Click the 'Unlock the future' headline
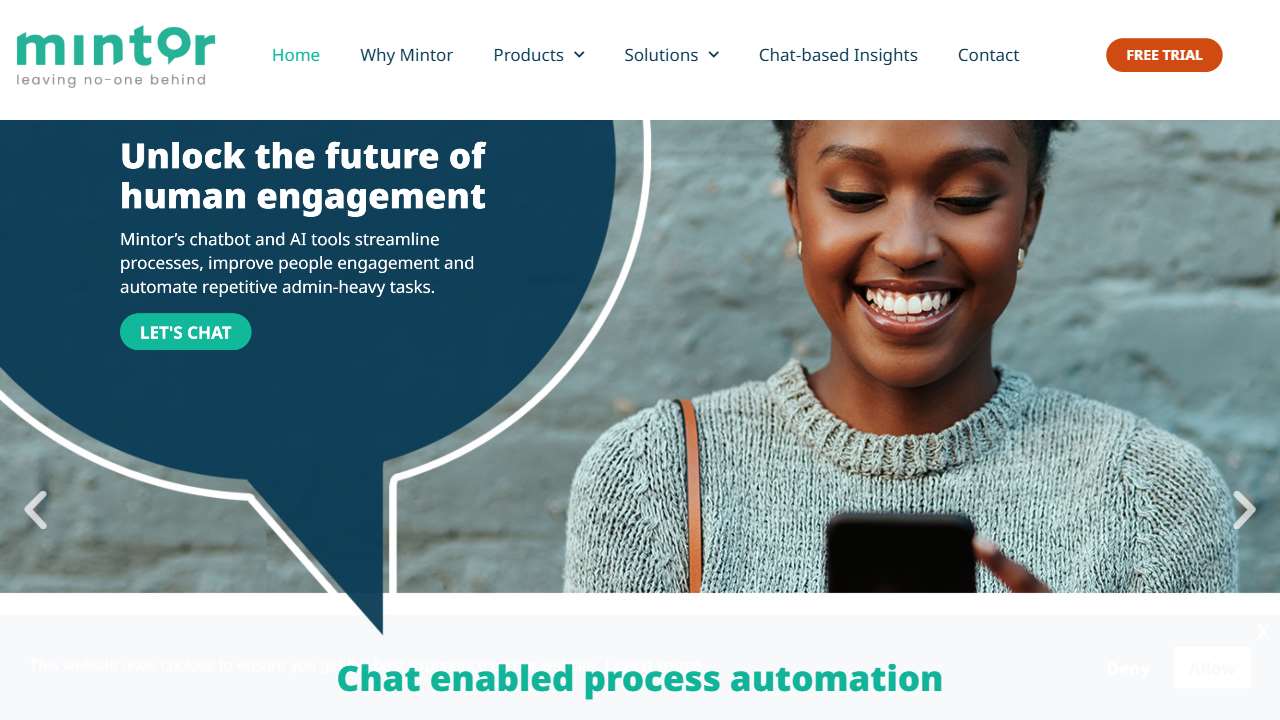This screenshot has height=720, width=1280. [x=303, y=176]
